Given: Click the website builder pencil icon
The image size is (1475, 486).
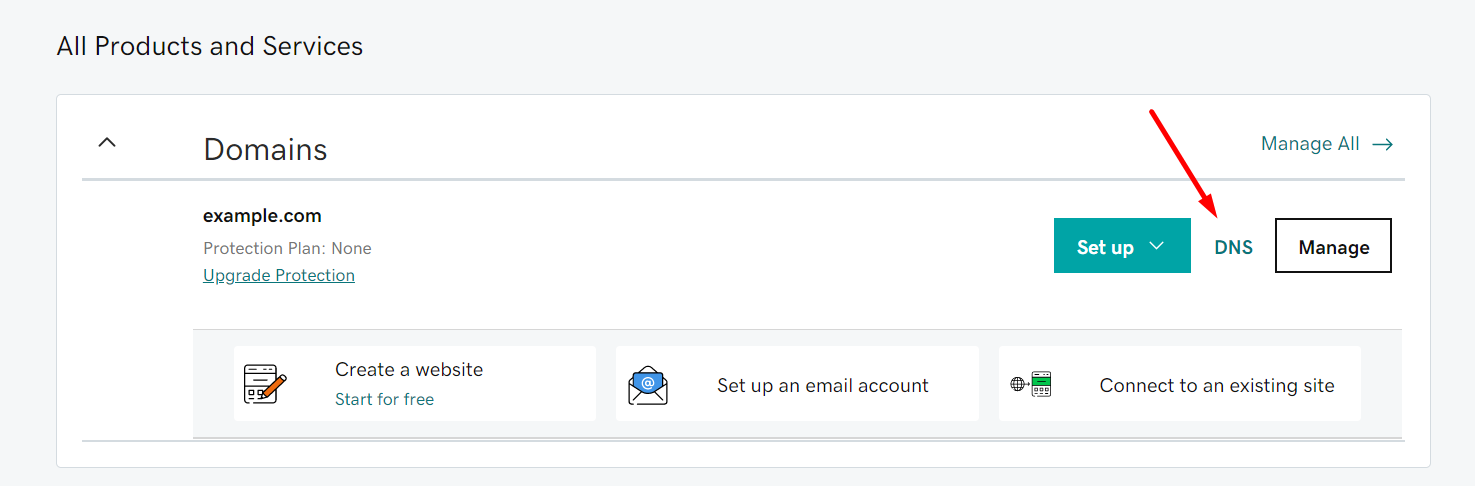Looking at the screenshot, I should point(265,384).
